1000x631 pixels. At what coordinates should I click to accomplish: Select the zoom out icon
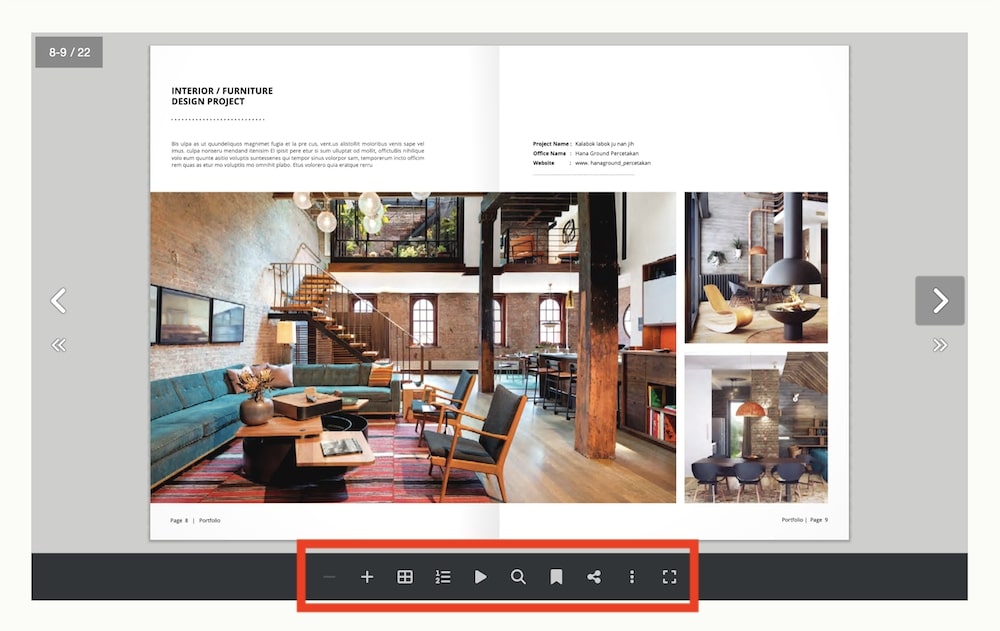[329, 577]
